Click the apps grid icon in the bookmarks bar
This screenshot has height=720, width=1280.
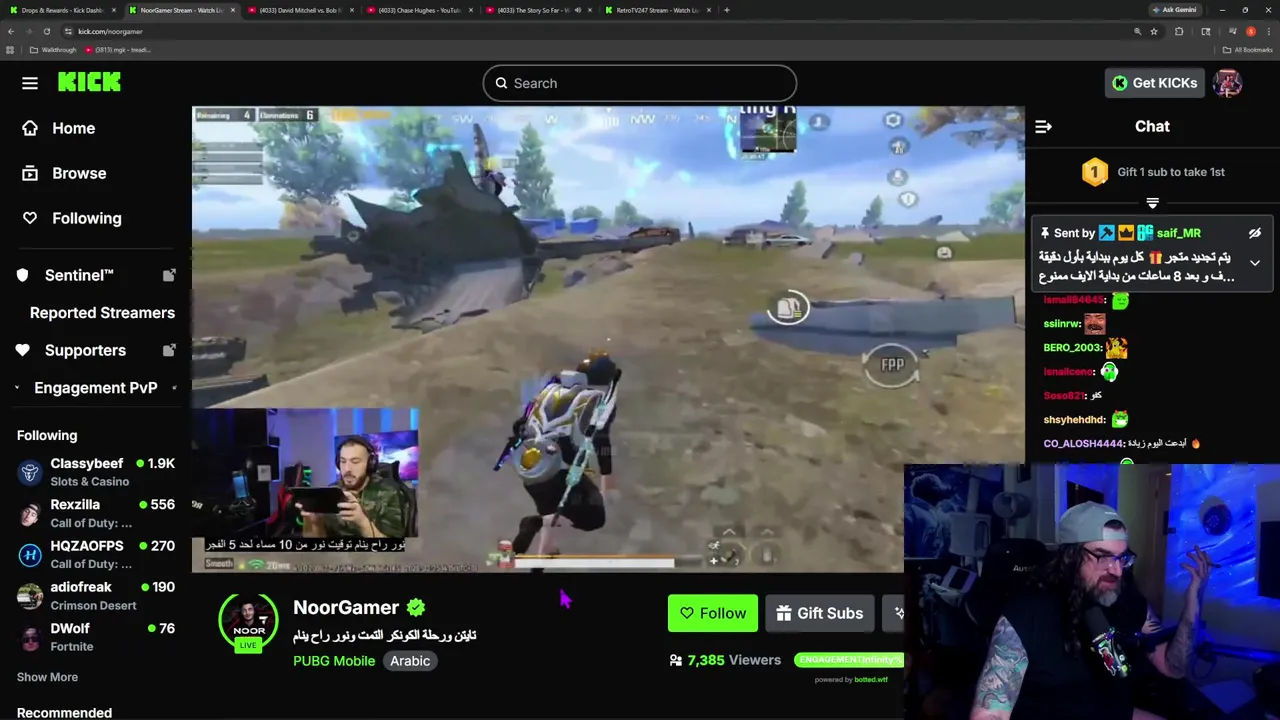click(10, 50)
